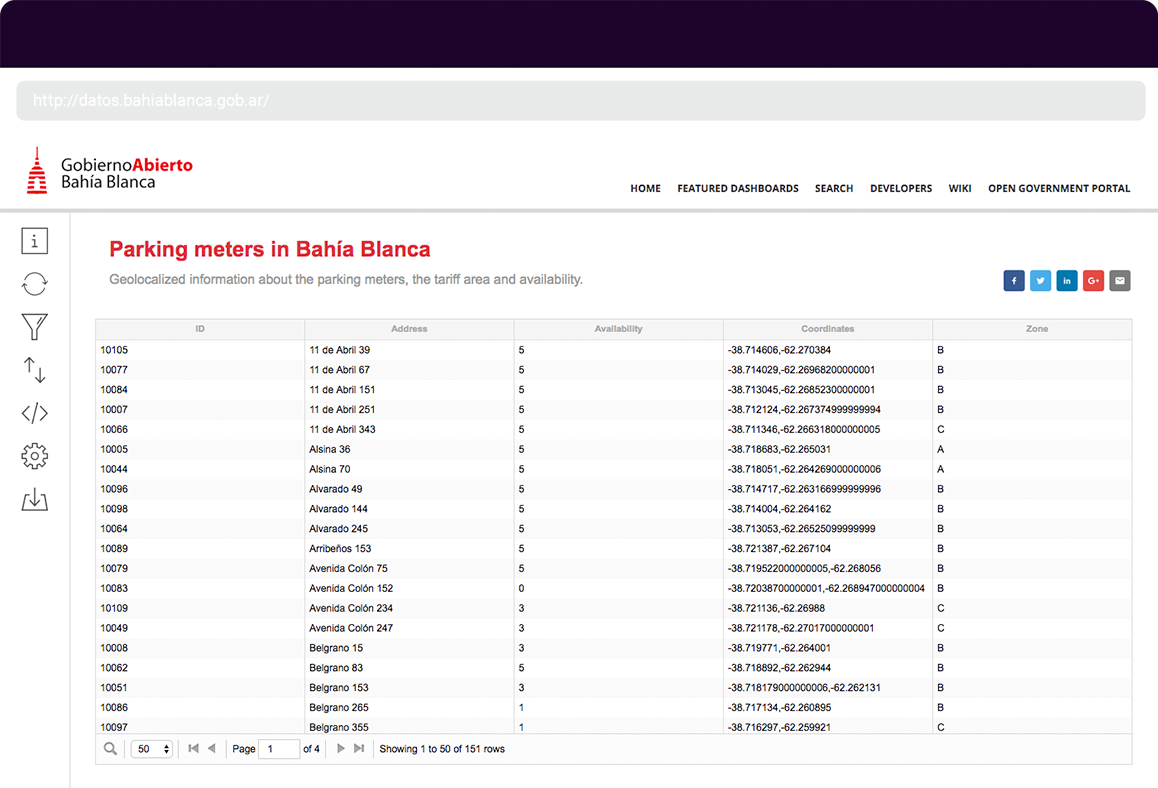Download the dataset using export icon
This screenshot has width=1158, height=788.
[34, 499]
